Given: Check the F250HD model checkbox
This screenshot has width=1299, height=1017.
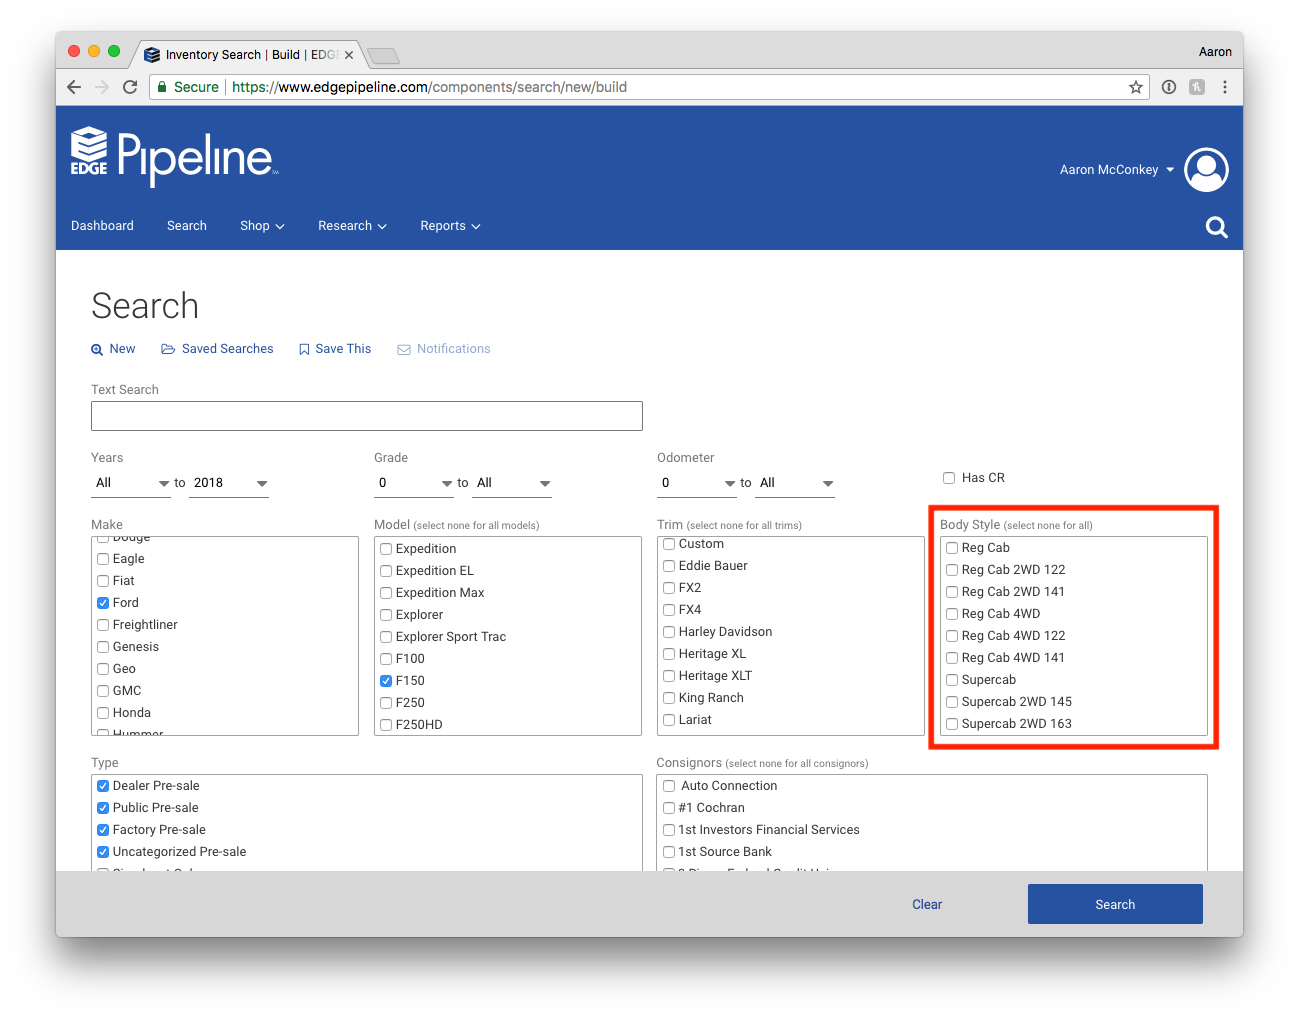Looking at the screenshot, I should [386, 725].
